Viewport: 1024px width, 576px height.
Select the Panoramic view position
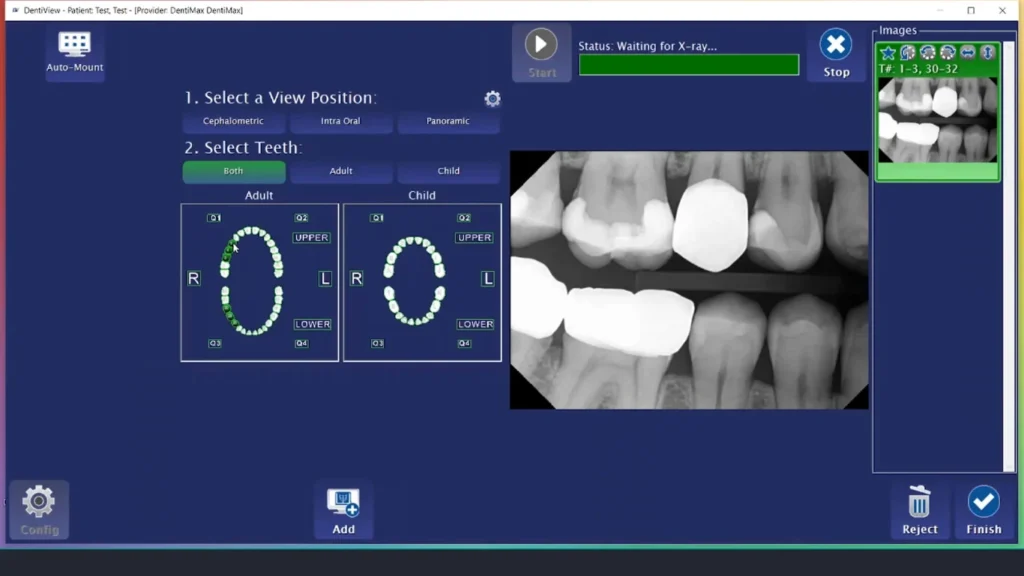(448, 121)
